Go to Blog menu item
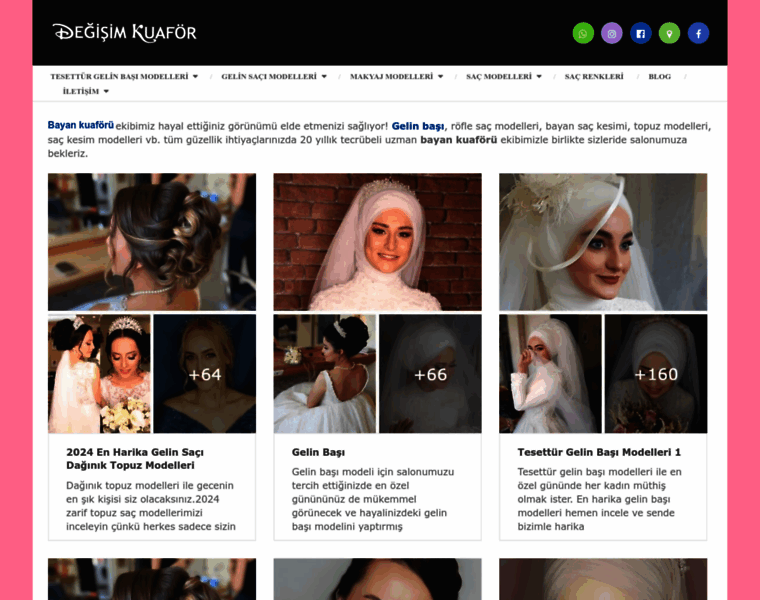760x600 pixels. point(660,77)
